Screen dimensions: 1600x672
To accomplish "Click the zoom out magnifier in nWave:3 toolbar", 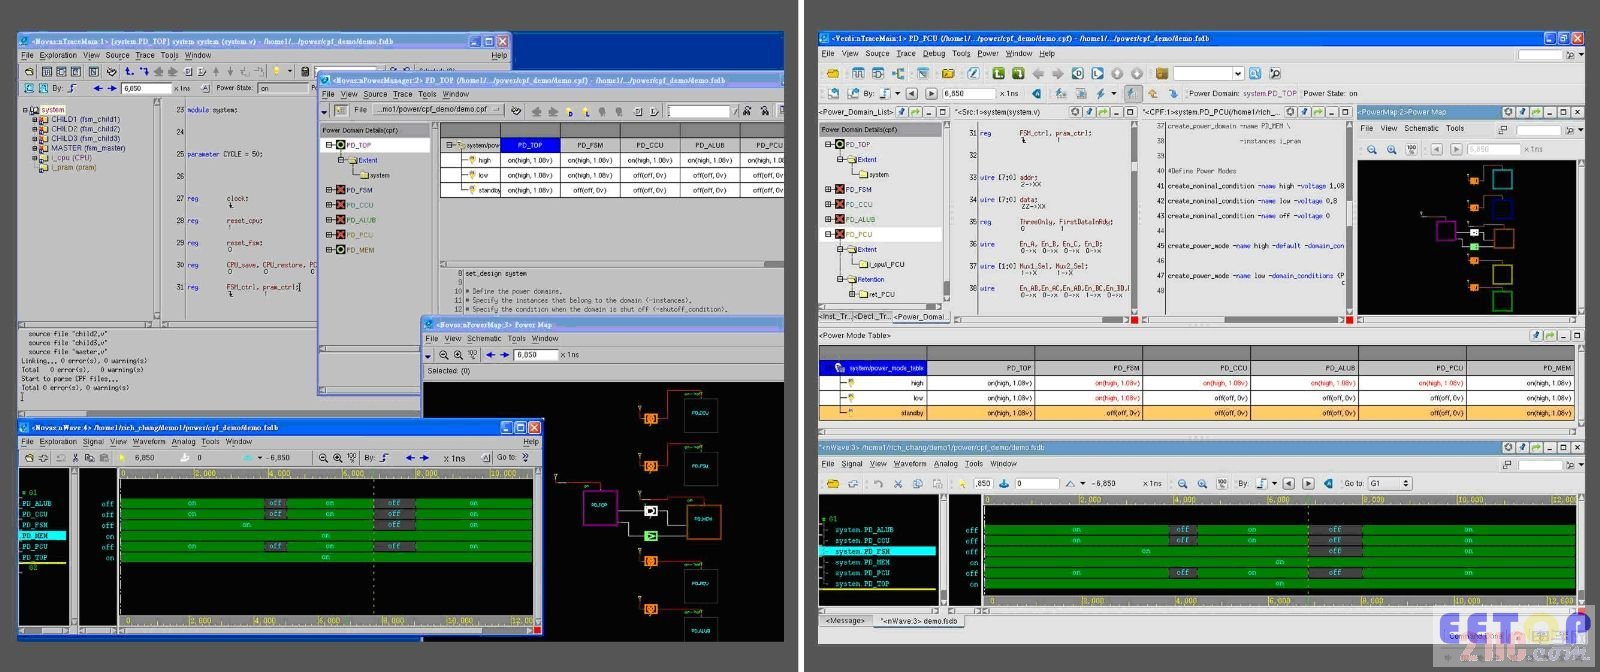I will (1182, 484).
